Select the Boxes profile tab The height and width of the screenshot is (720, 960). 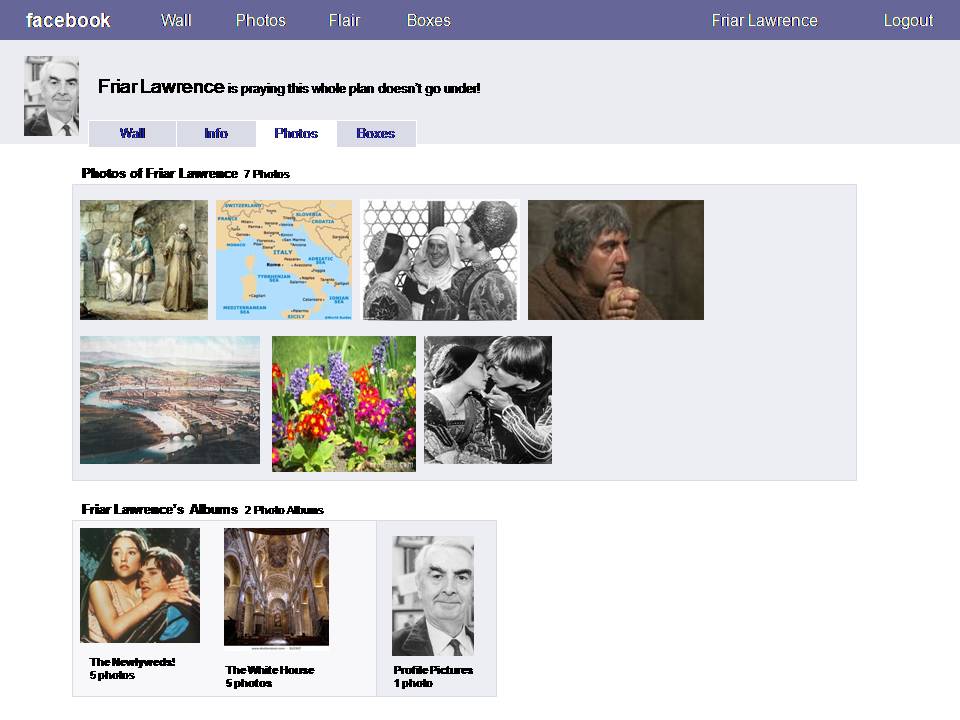(x=376, y=134)
